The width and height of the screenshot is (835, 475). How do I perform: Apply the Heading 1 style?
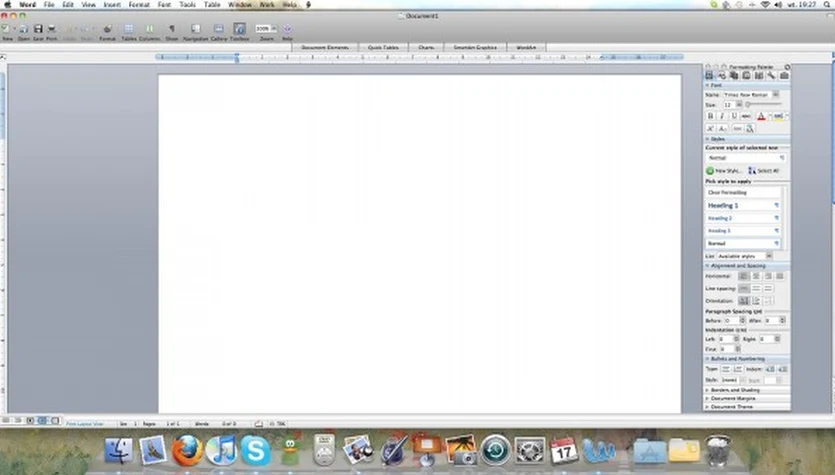[745, 205]
